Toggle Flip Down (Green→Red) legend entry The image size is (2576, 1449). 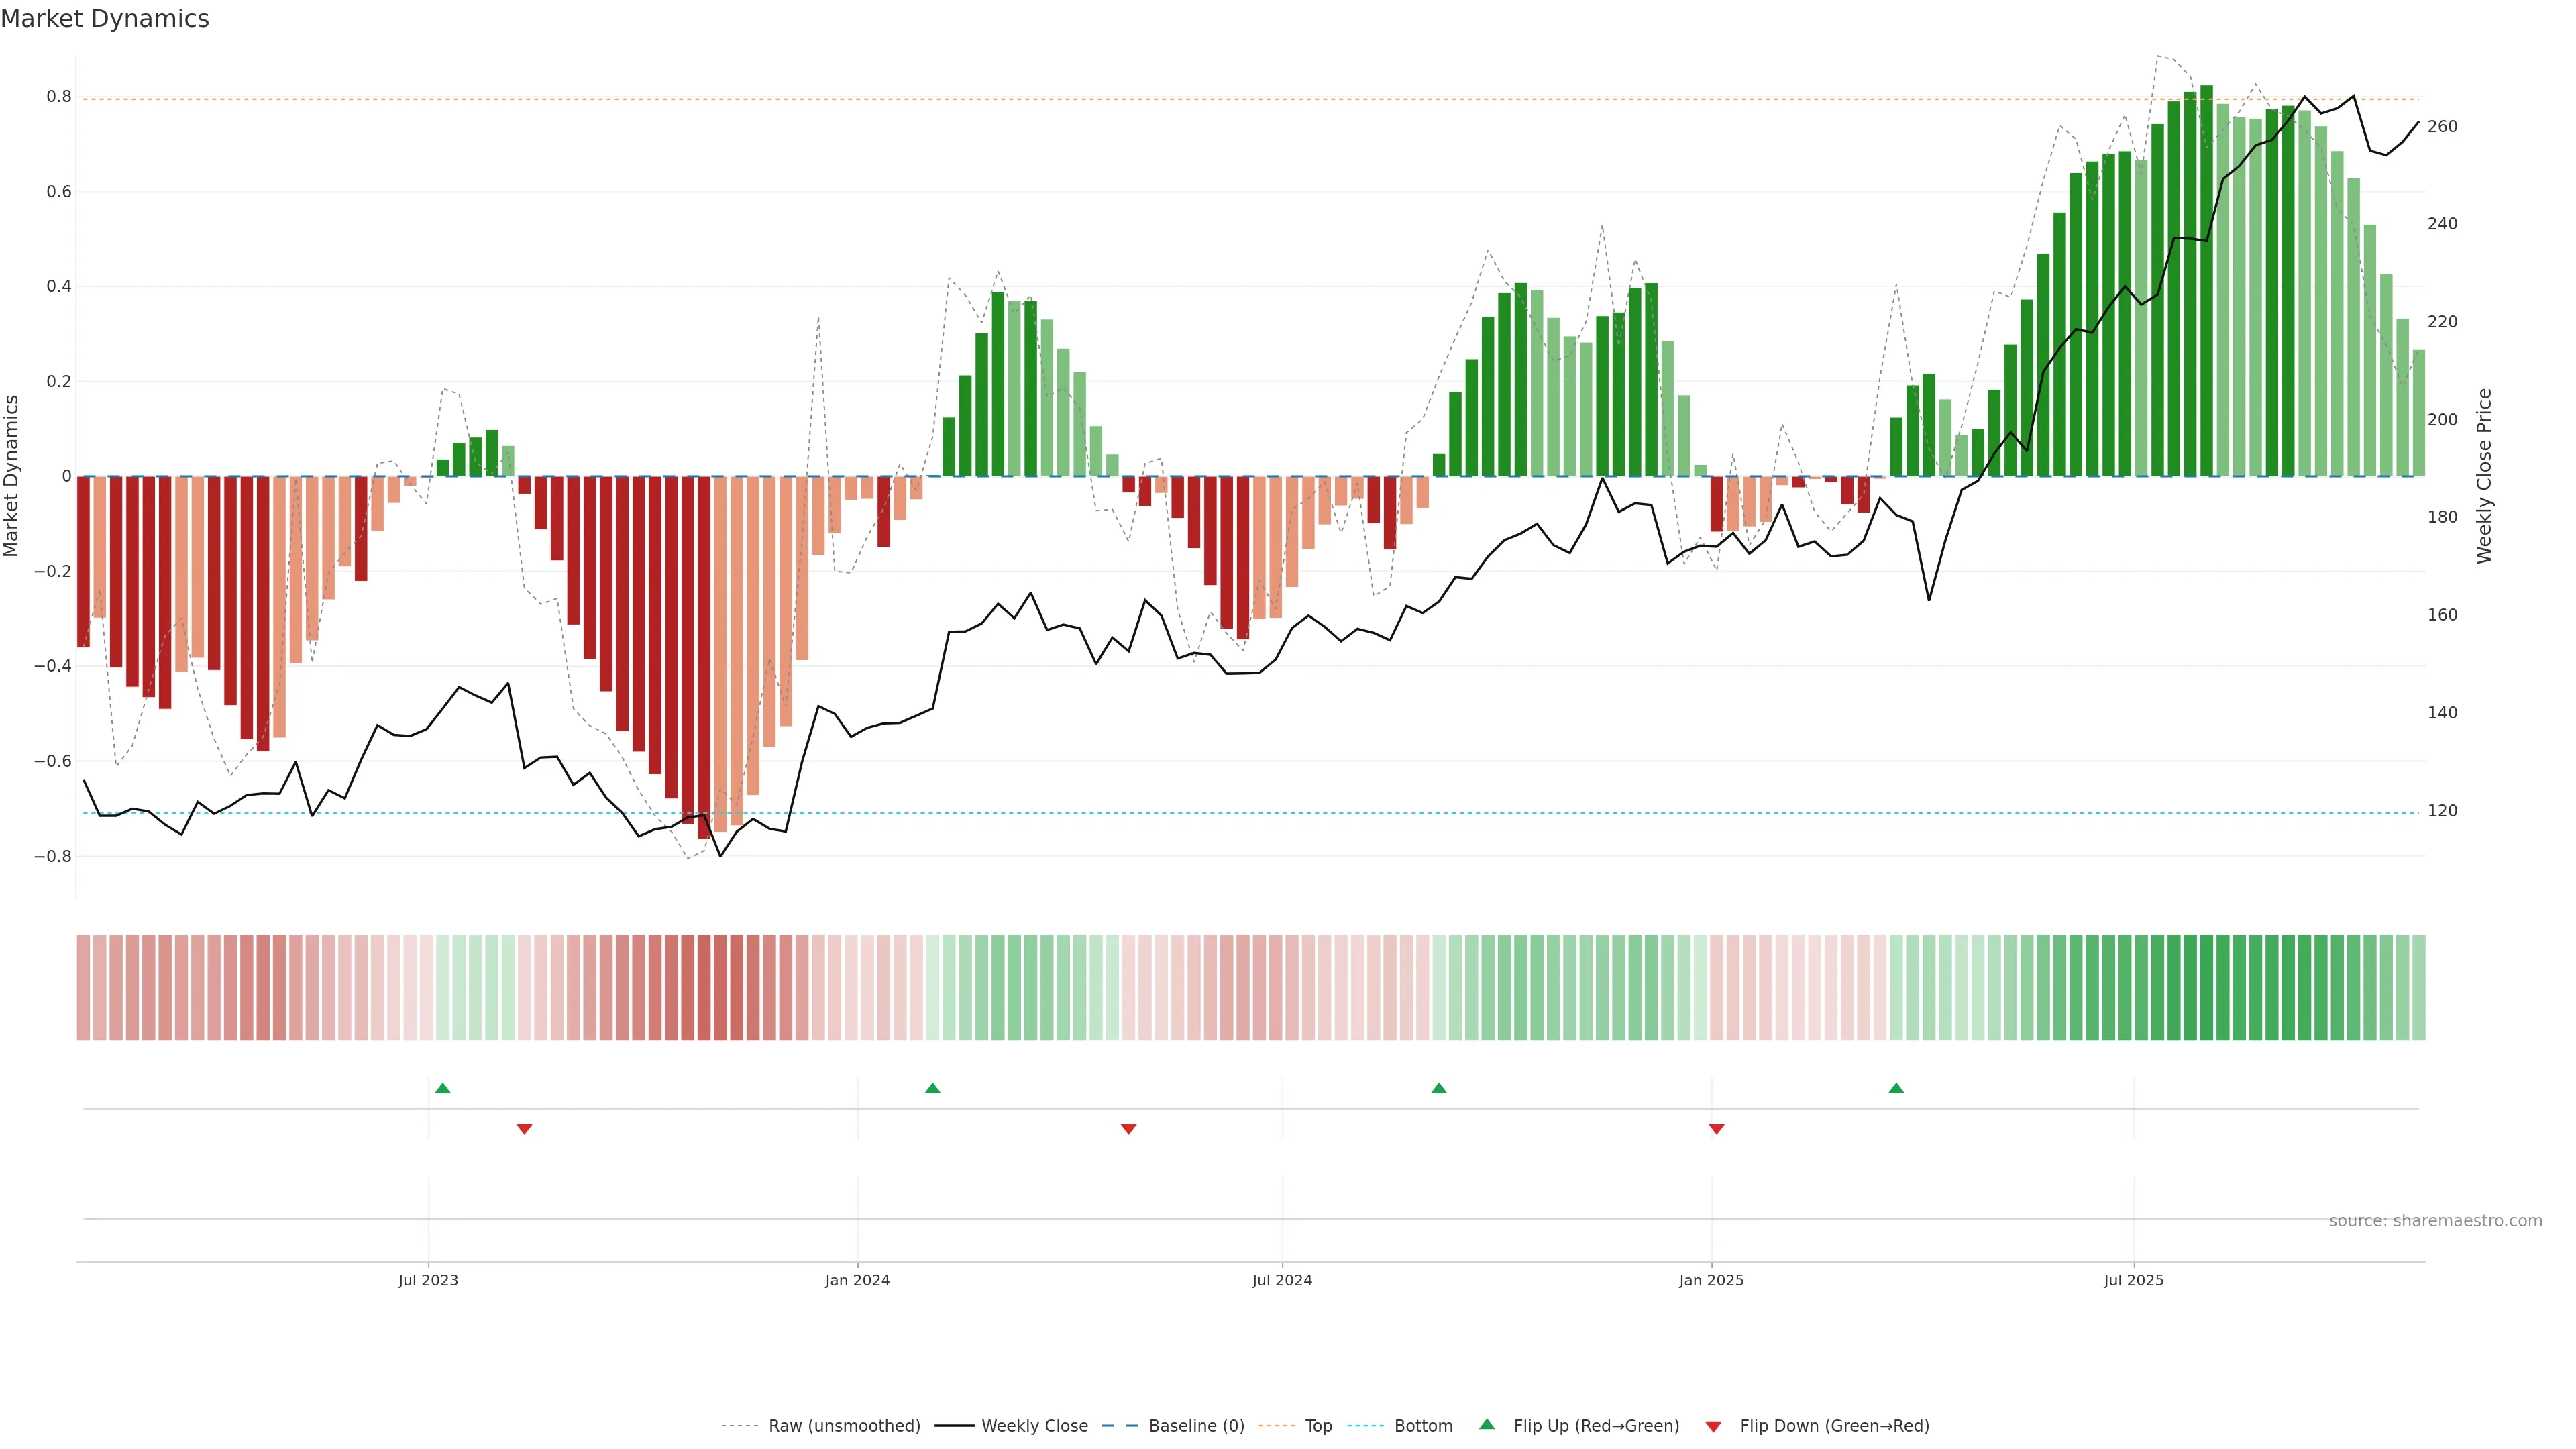click(x=1834, y=1426)
